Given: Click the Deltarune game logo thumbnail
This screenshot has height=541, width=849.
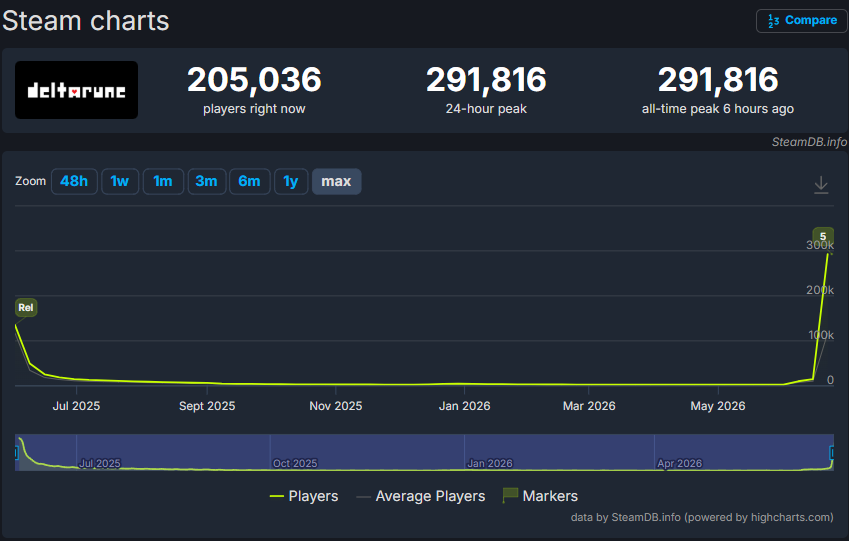Looking at the screenshot, I should pos(76,90).
